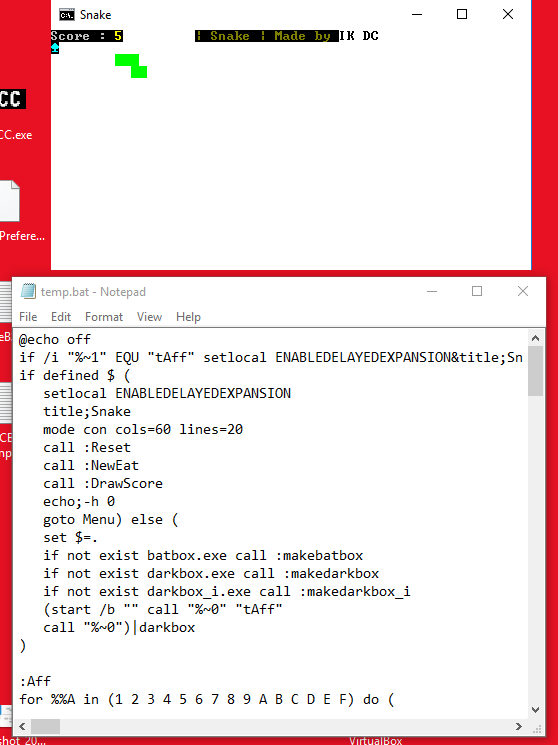Screen dimensions: 558x745
Task: Select the Prefere... file icon on desktop
Action: (19, 211)
